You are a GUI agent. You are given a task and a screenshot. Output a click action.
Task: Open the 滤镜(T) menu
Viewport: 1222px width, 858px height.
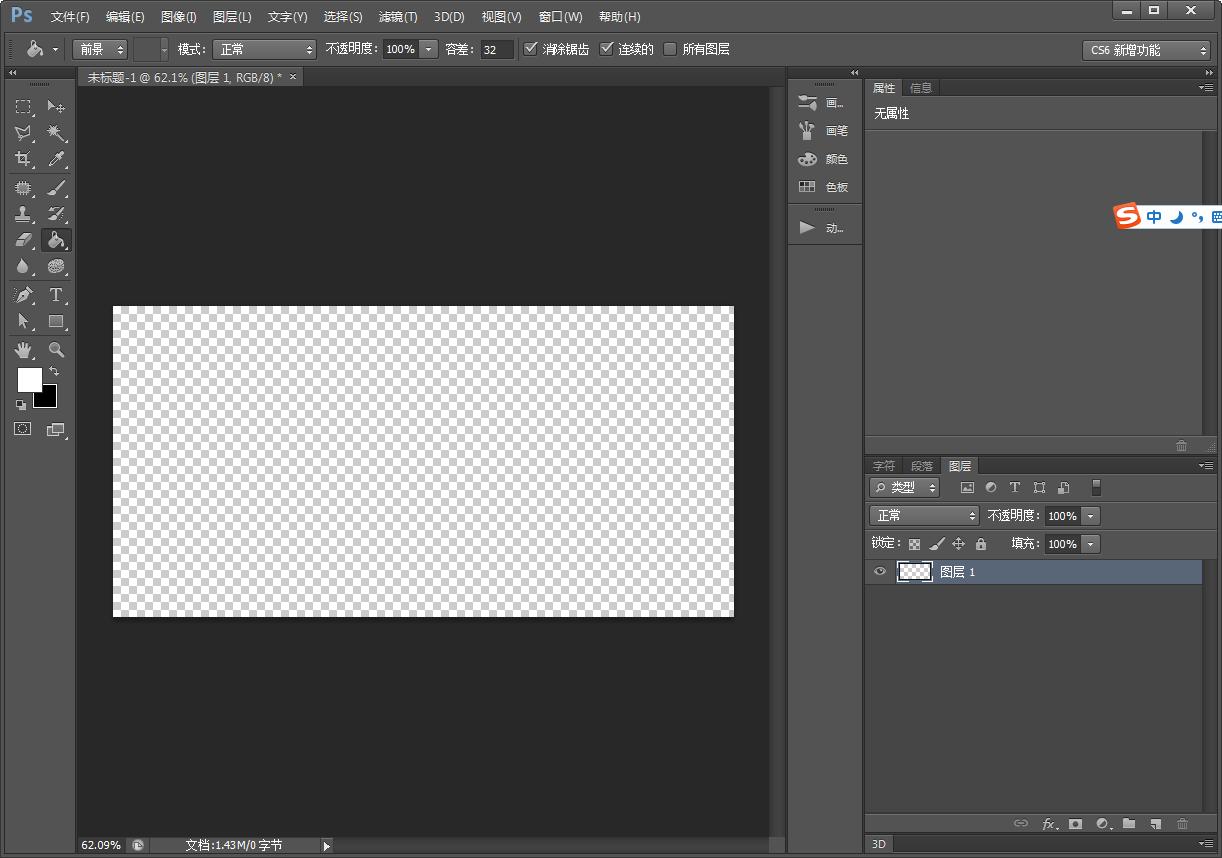pyautogui.click(x=398, y=17)
